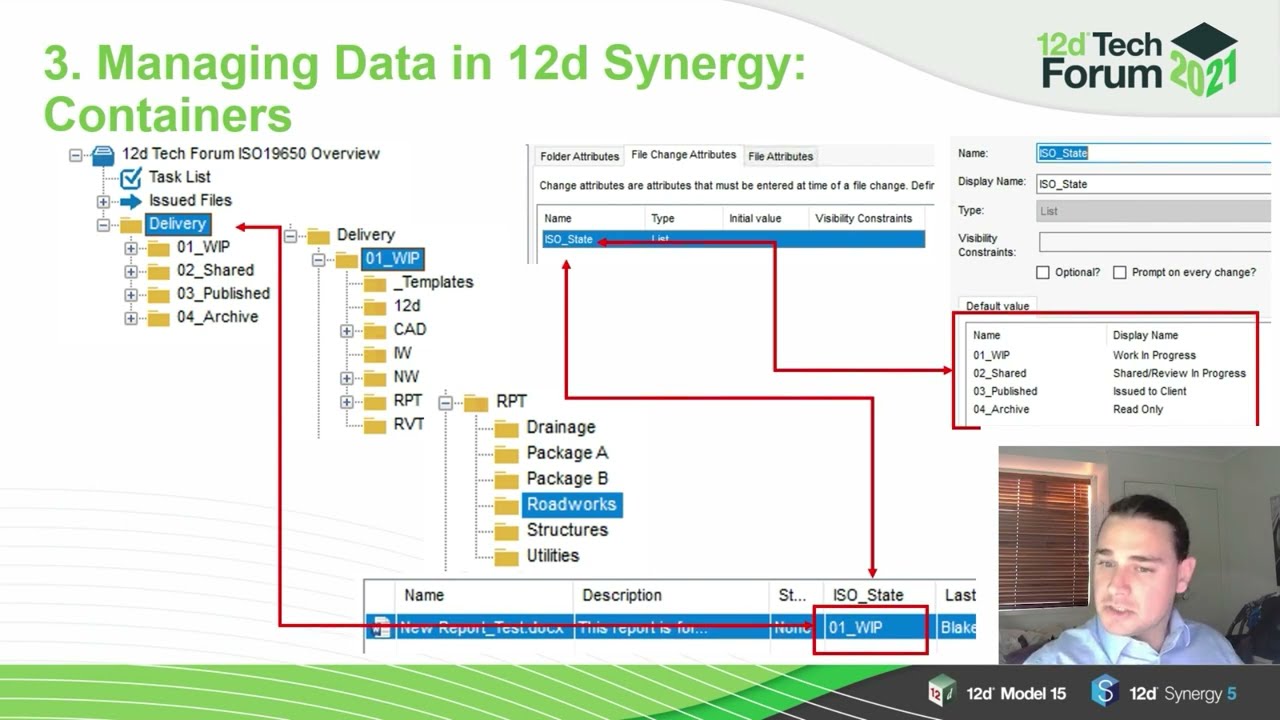This screenshot has width=1280, height=720.
Task: Select the 02_Shared label in left tree
Action: 215,270
